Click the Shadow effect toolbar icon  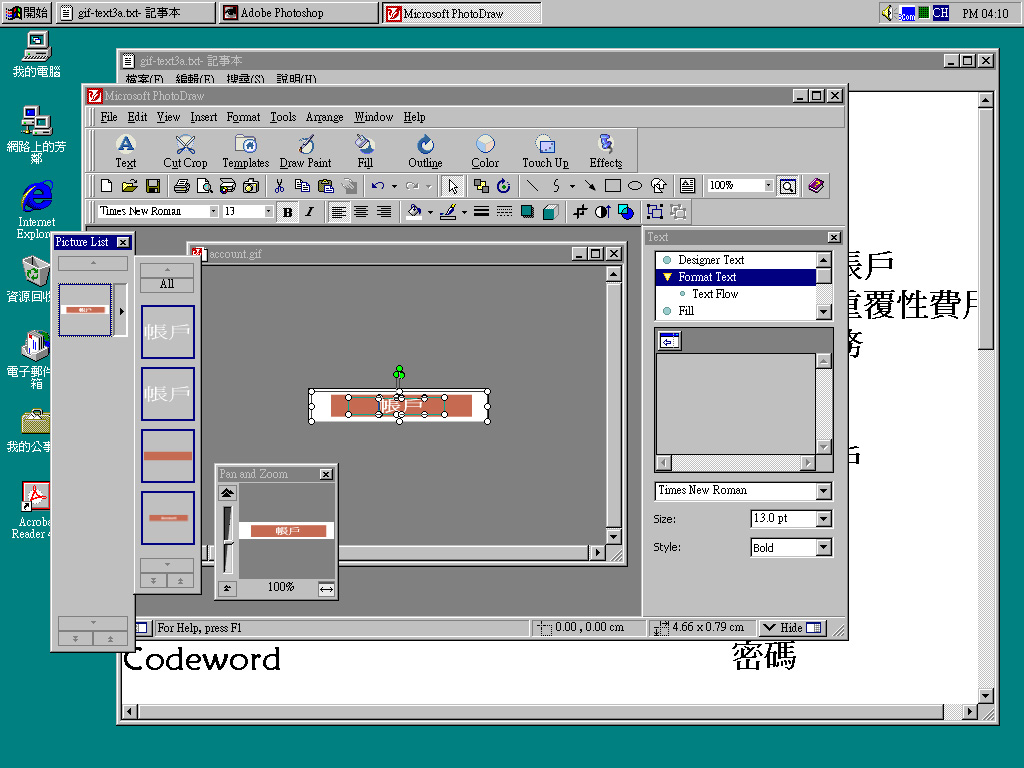[527, 212]
